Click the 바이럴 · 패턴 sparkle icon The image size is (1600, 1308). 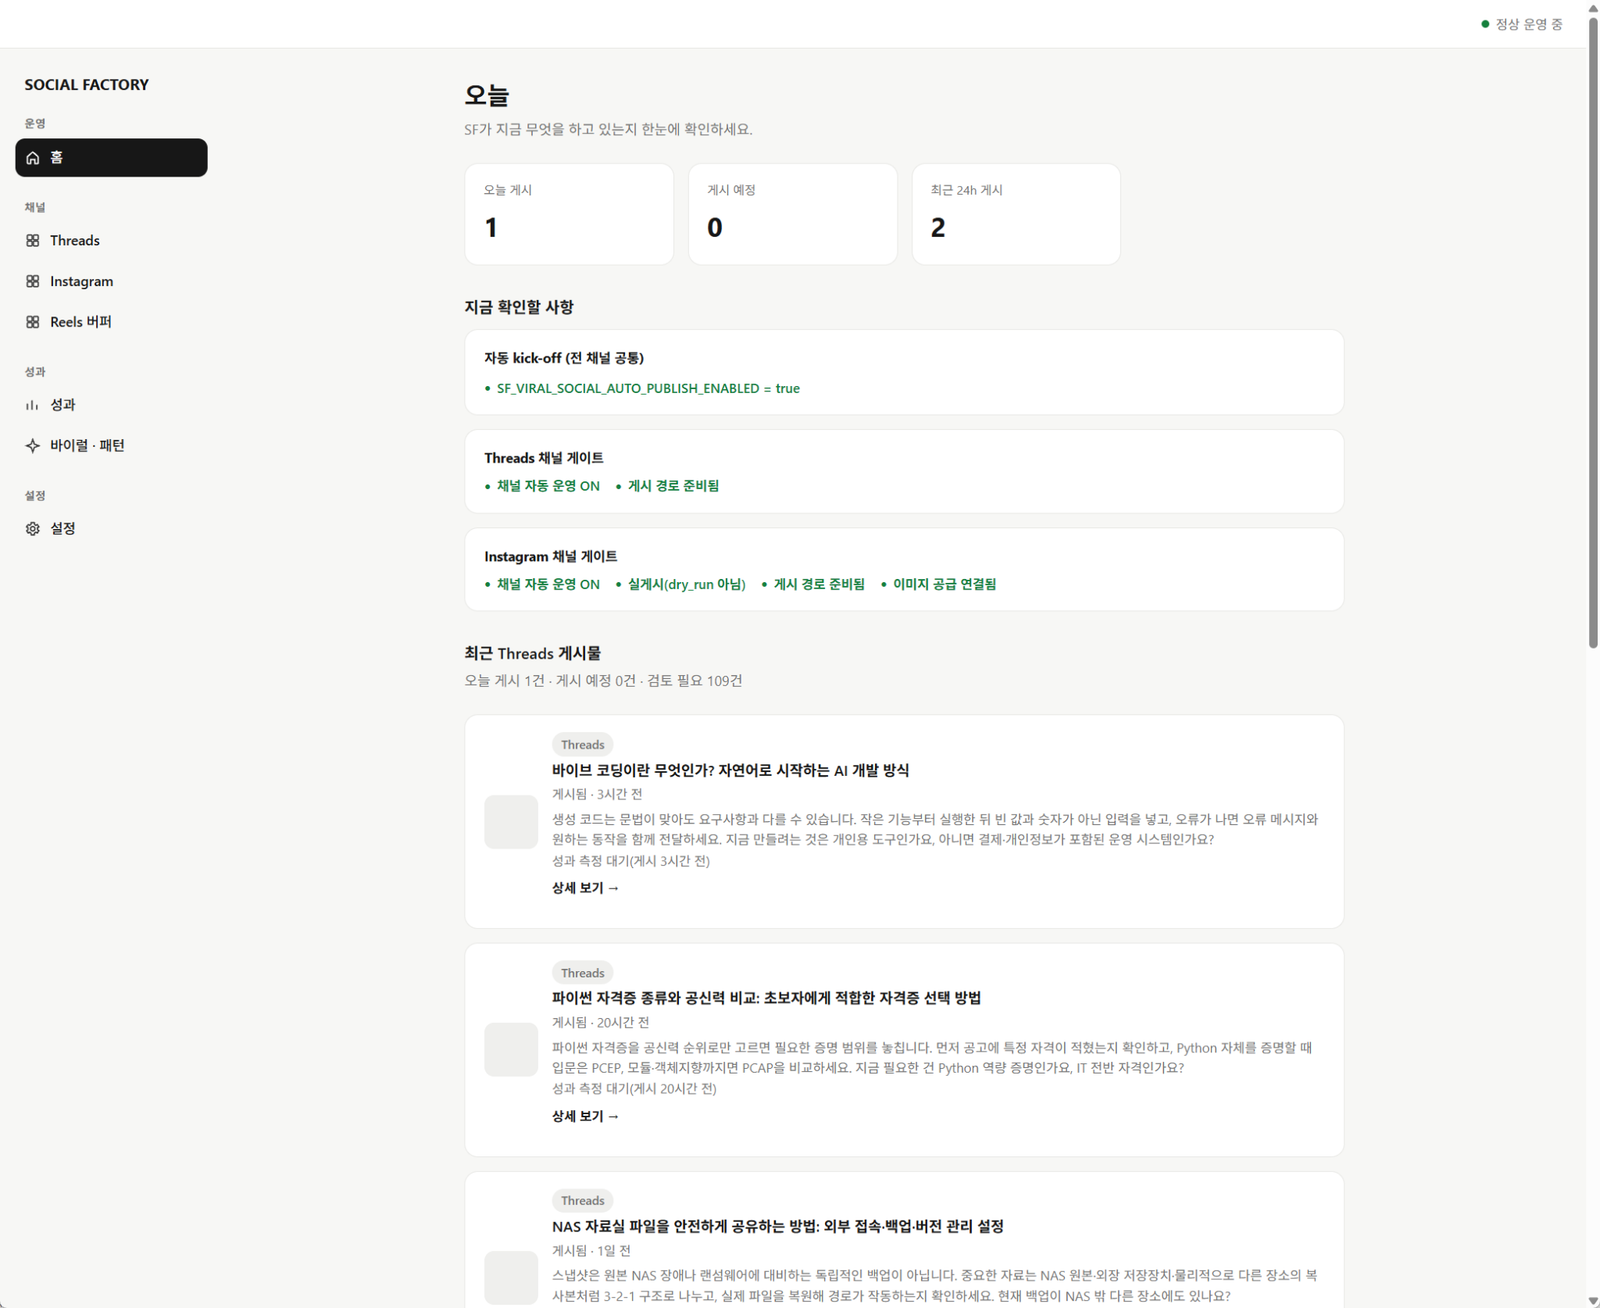click(x=33, y=446)
